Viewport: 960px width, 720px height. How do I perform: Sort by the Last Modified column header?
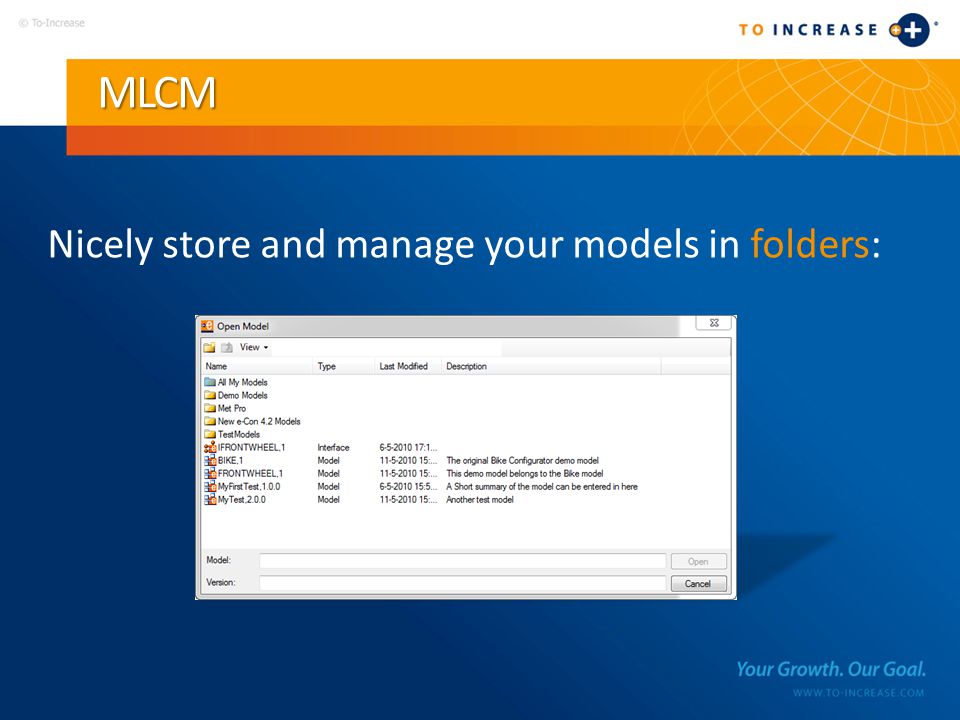pyautogui.click(x=408, y=366)
